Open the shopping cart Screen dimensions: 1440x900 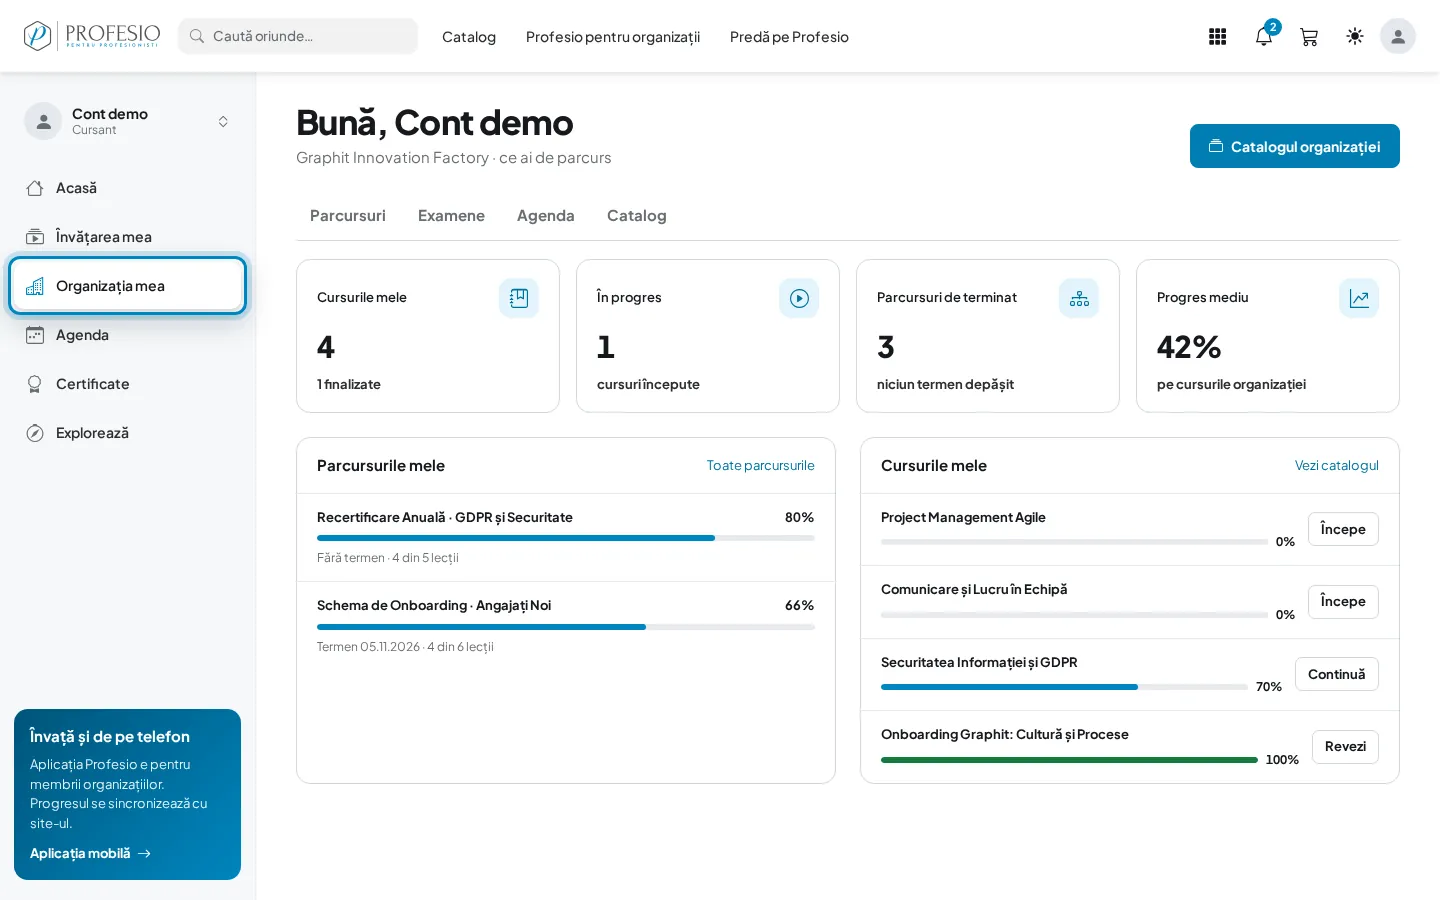[x=1309, y=37]
